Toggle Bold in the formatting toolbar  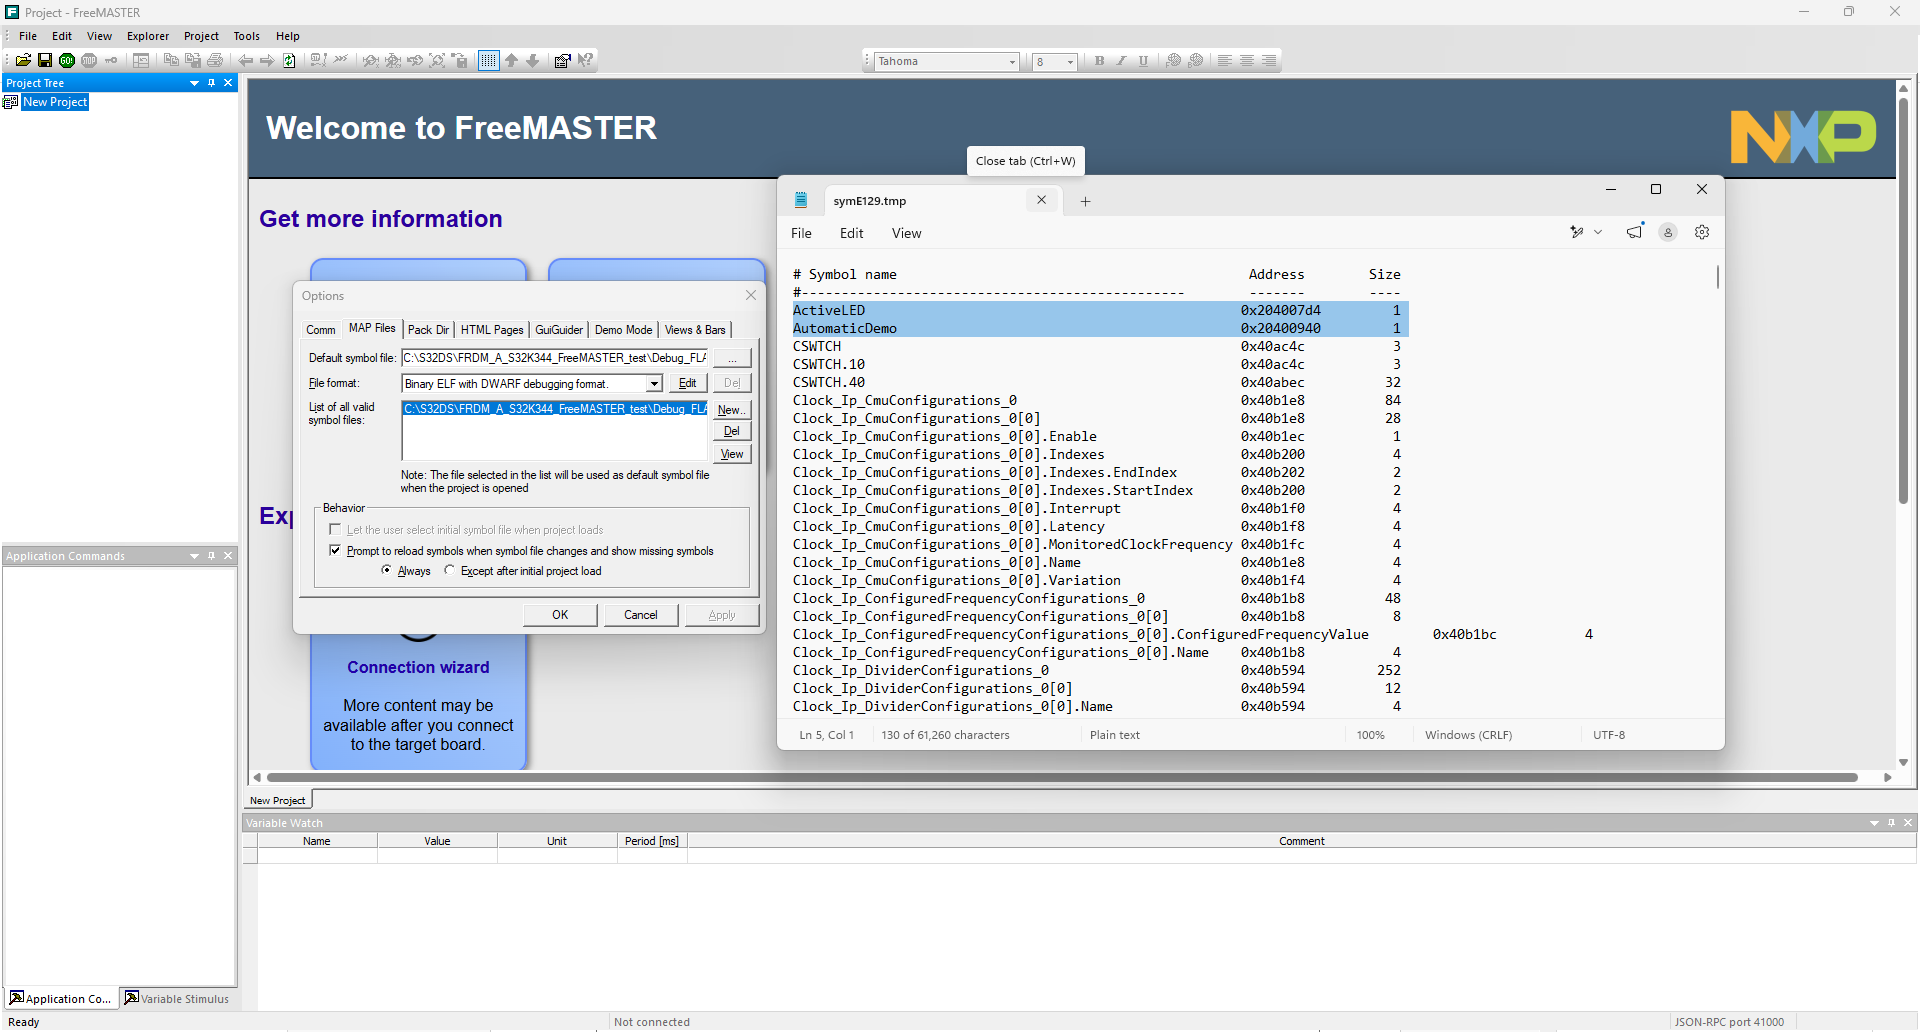[x=1099, y=61]
